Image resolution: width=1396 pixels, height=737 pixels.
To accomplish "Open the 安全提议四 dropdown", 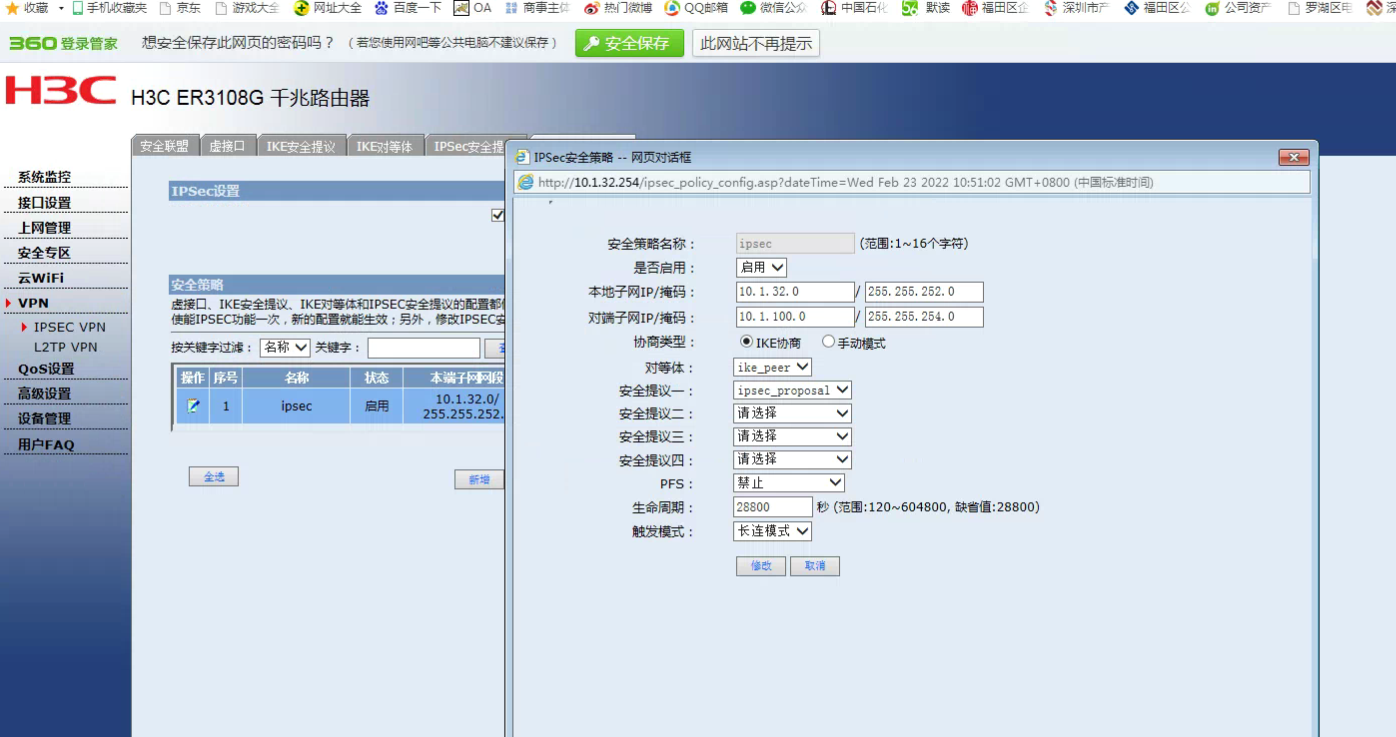I will coord(792,459).
